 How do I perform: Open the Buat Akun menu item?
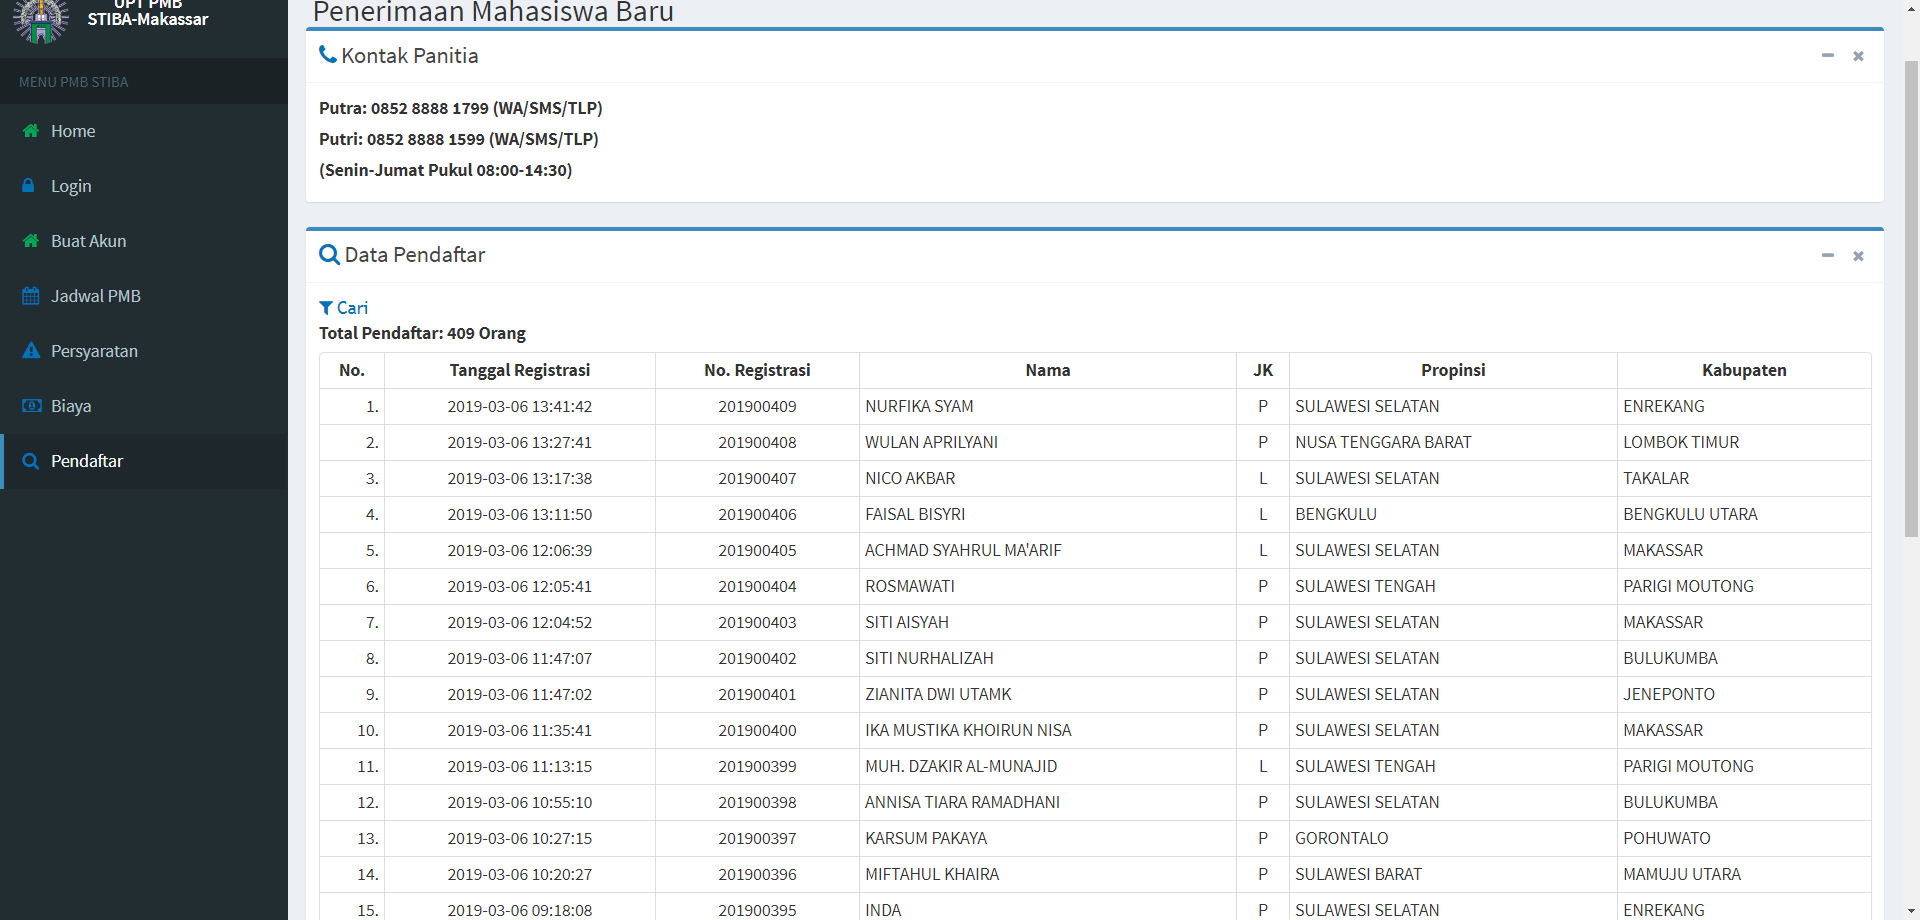[88, 241]
